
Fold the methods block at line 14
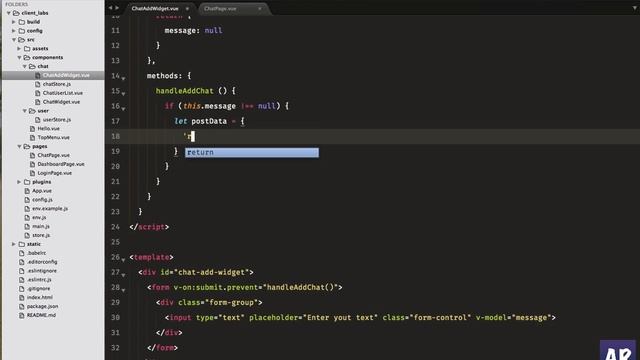tap(123, 78)
